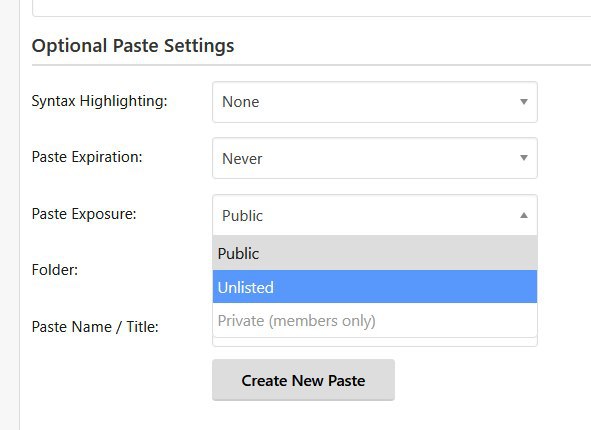Click the Paste Exposure label
Image resolution: width=591 pixels, height=430 pixels.
click(x=84, y=214)
